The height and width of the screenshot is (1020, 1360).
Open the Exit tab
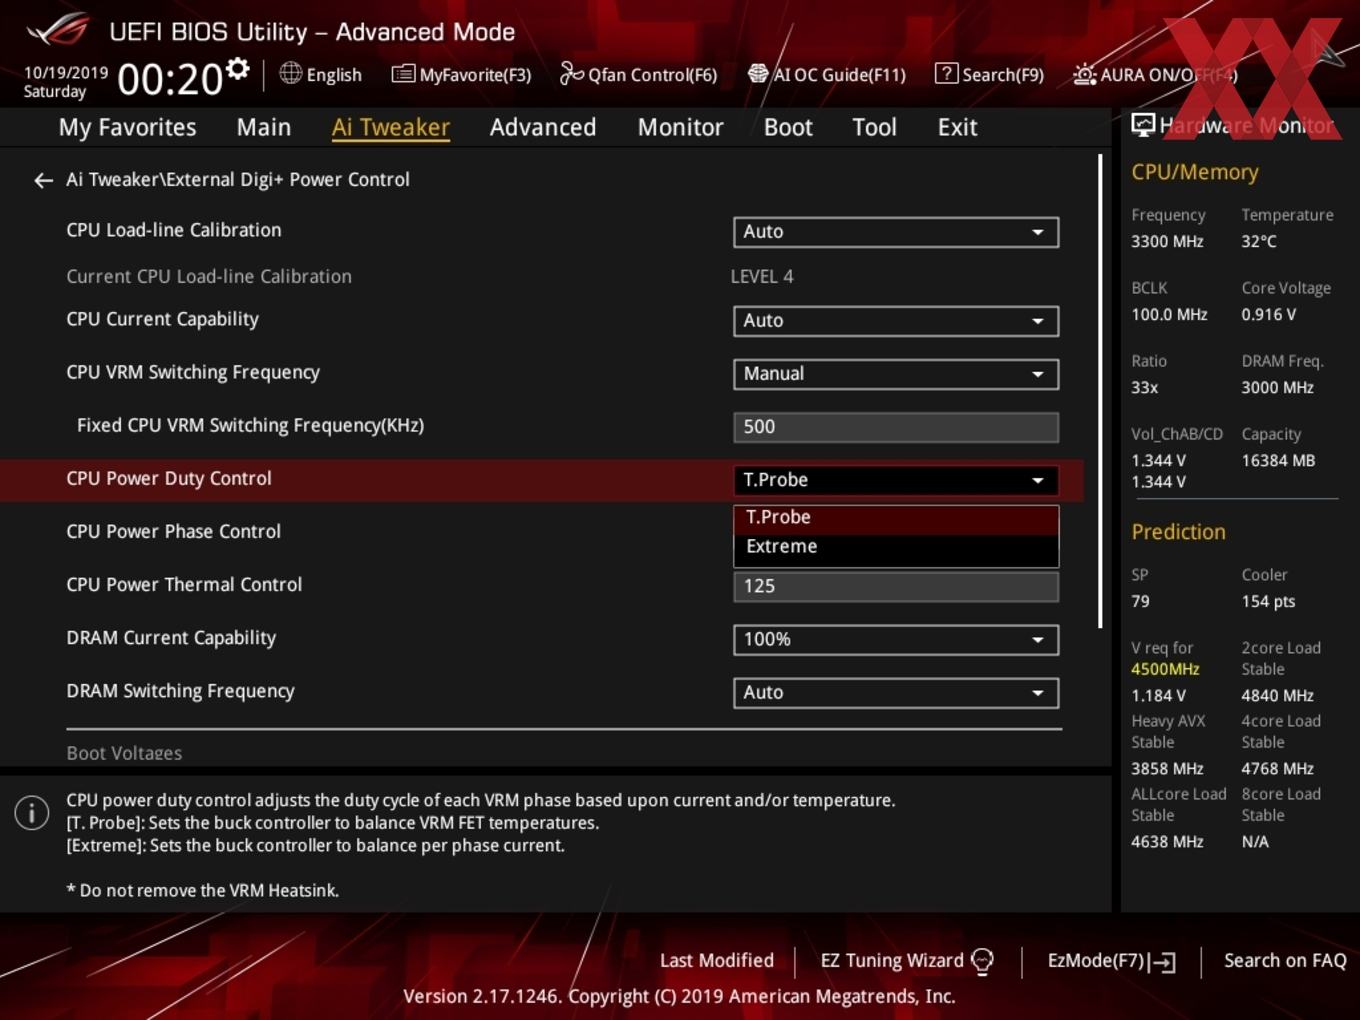coord(957,127)
